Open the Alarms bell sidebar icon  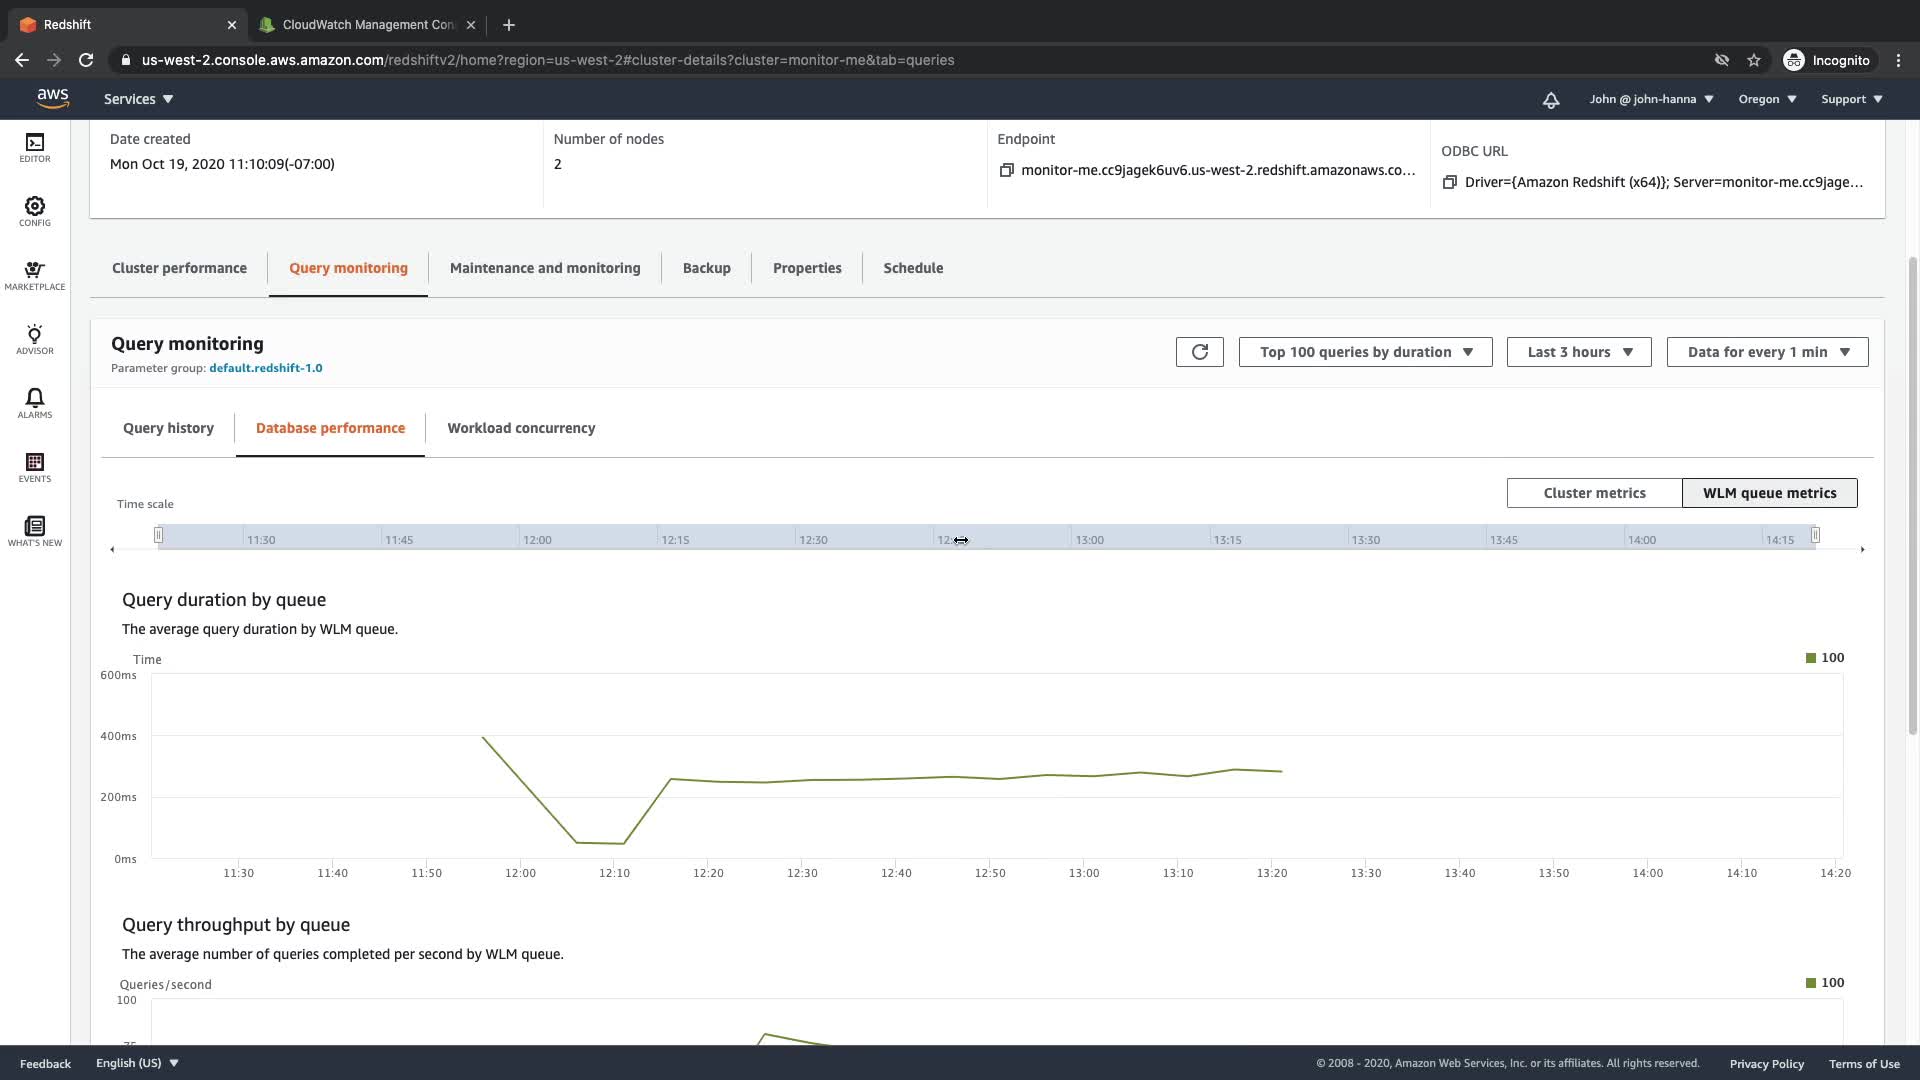[x=35, y=402]
